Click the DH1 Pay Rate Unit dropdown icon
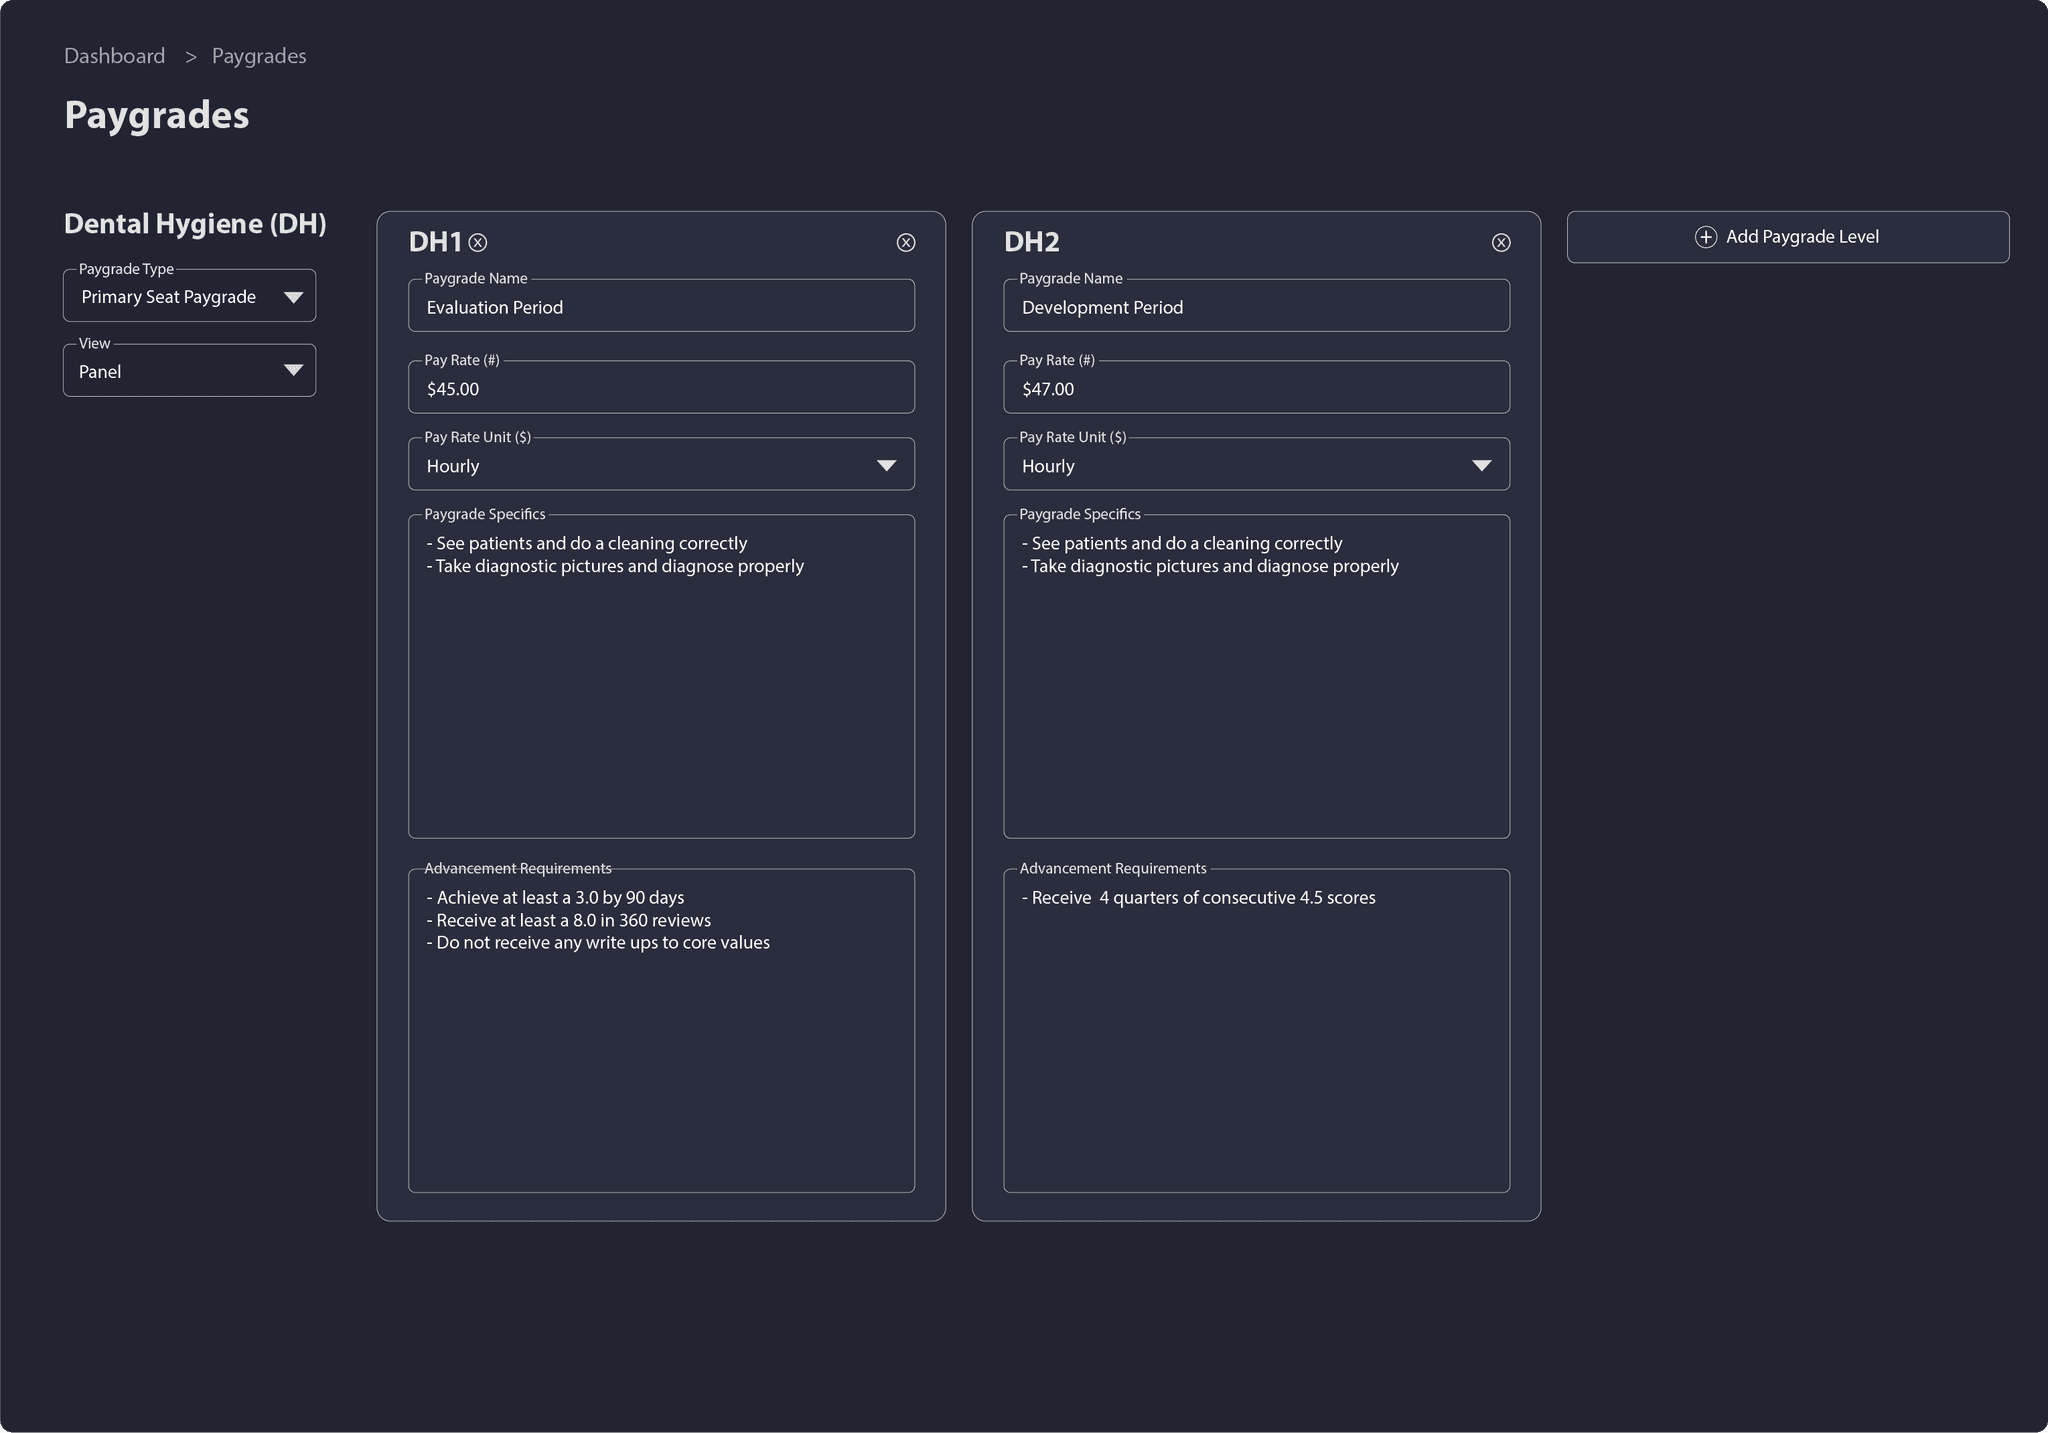Screen dimensions: 2048x1433 pyautogui.click(x=887, y=465)
